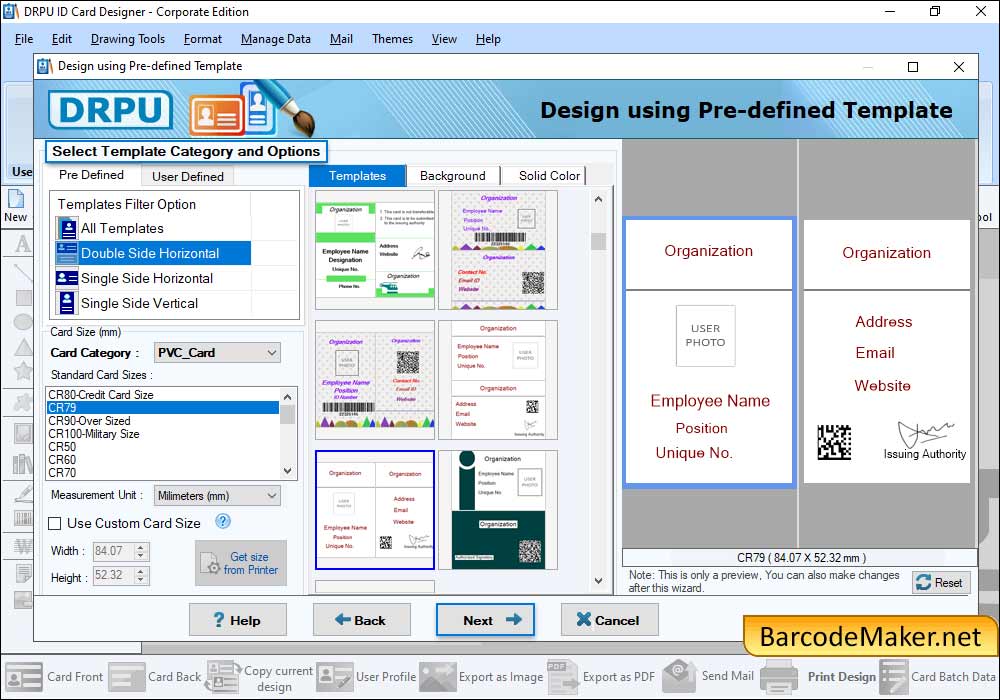
Task: Choose colorful triangles barcode template thumbnail, top right
Action: [x=498, y=250]
